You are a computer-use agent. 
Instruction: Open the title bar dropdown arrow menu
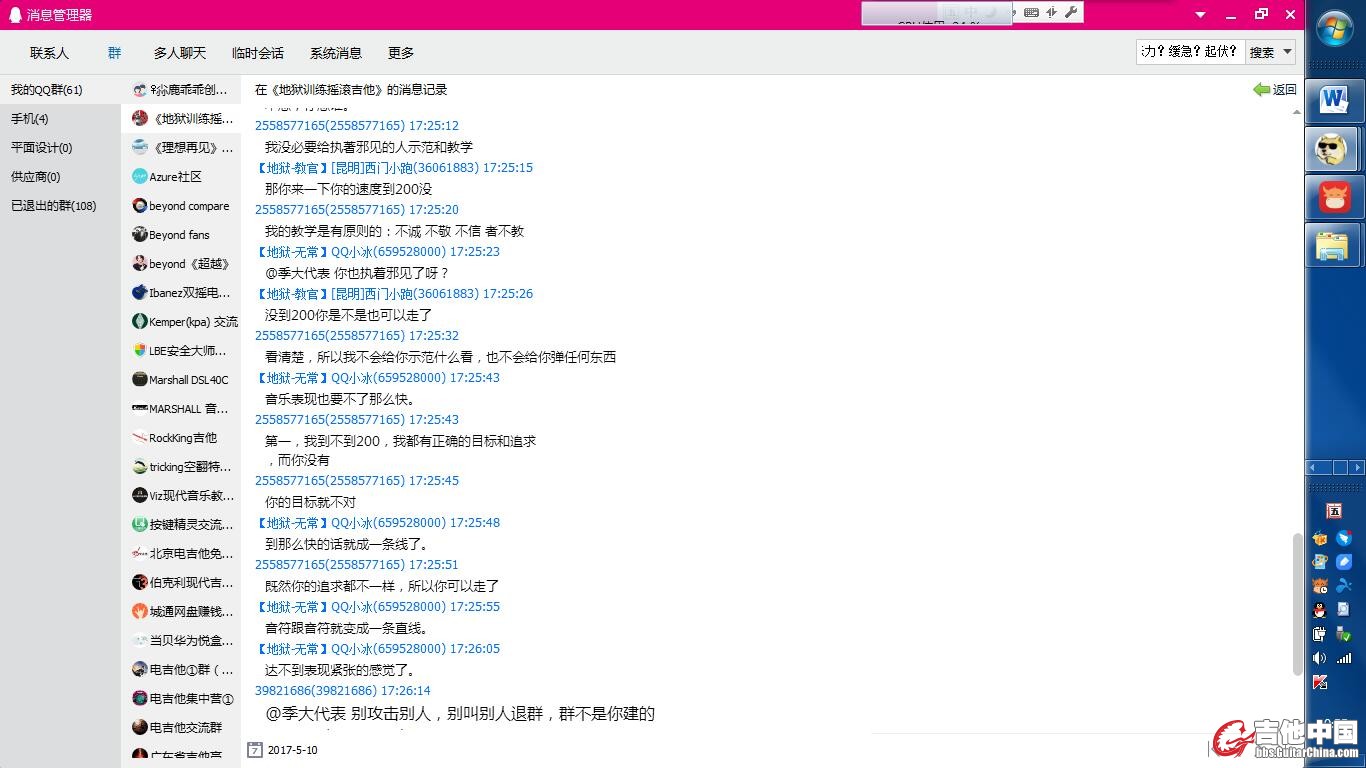1201,15
